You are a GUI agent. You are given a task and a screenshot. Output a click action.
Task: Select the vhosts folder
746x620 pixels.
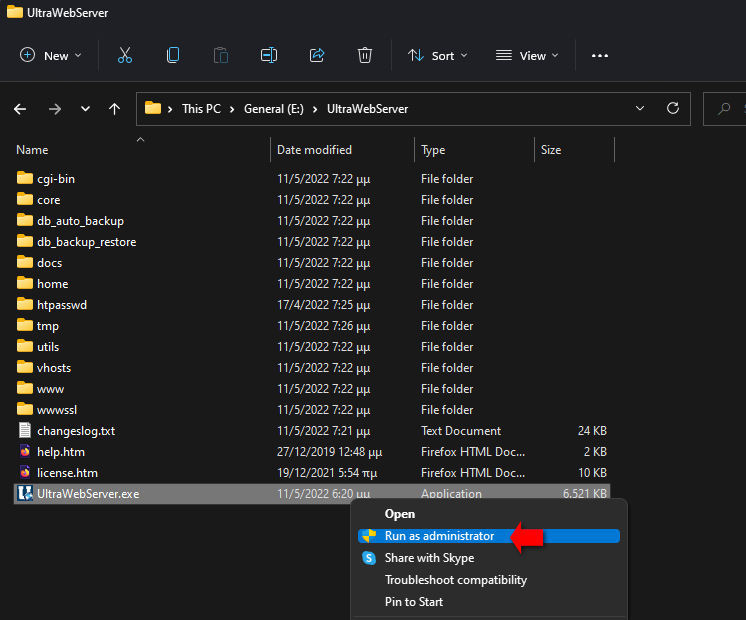click(54, 367)
